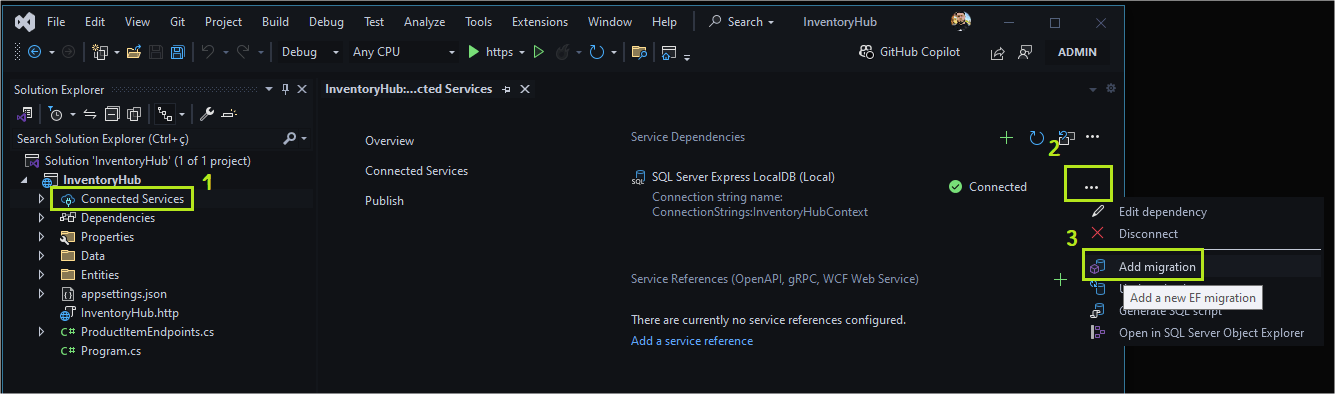Click the New Project toolbar icon
This screenshot has width=1335, height=394.
tap(100, 52)
